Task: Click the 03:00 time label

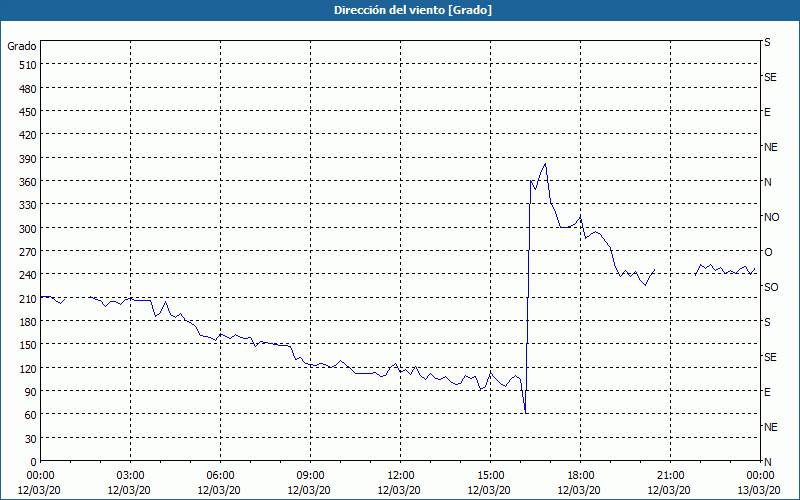Action: pos(130,476)
